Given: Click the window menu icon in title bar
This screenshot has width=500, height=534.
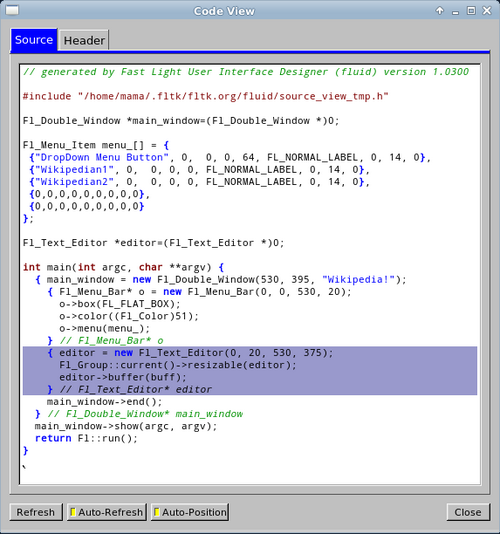Looking at the screenshot, I should coord(12,11).
